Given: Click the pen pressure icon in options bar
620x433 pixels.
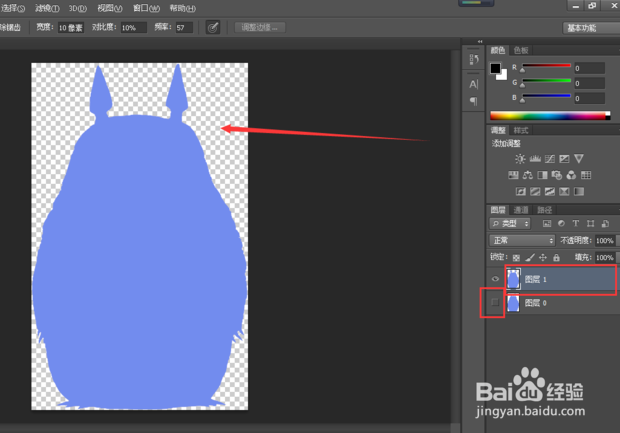Looking at the screenshot, I should coord(213,28).
